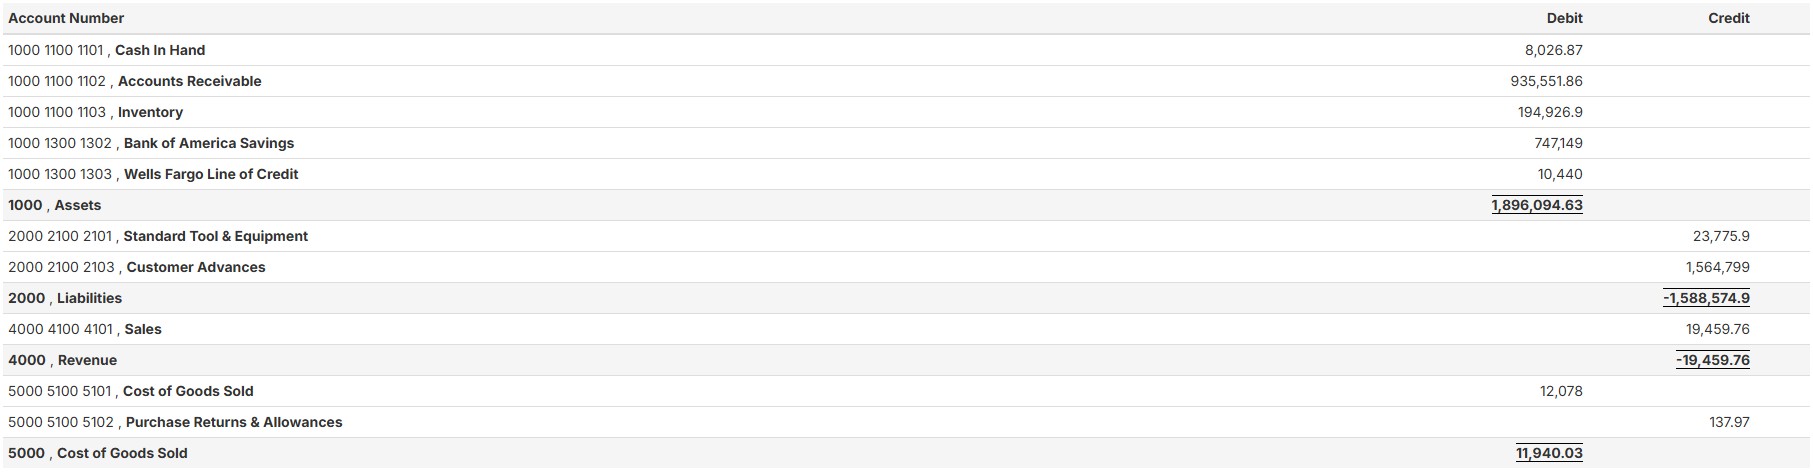
Task: Click the Assets debit total 1,896,094.63
Action: tap(1536, 205)
